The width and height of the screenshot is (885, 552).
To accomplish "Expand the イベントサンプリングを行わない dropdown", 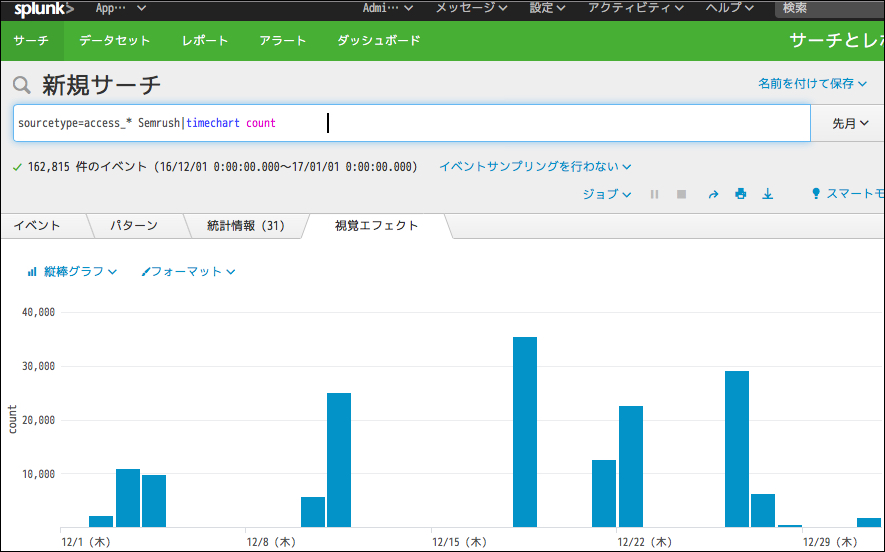I will 535,167.
